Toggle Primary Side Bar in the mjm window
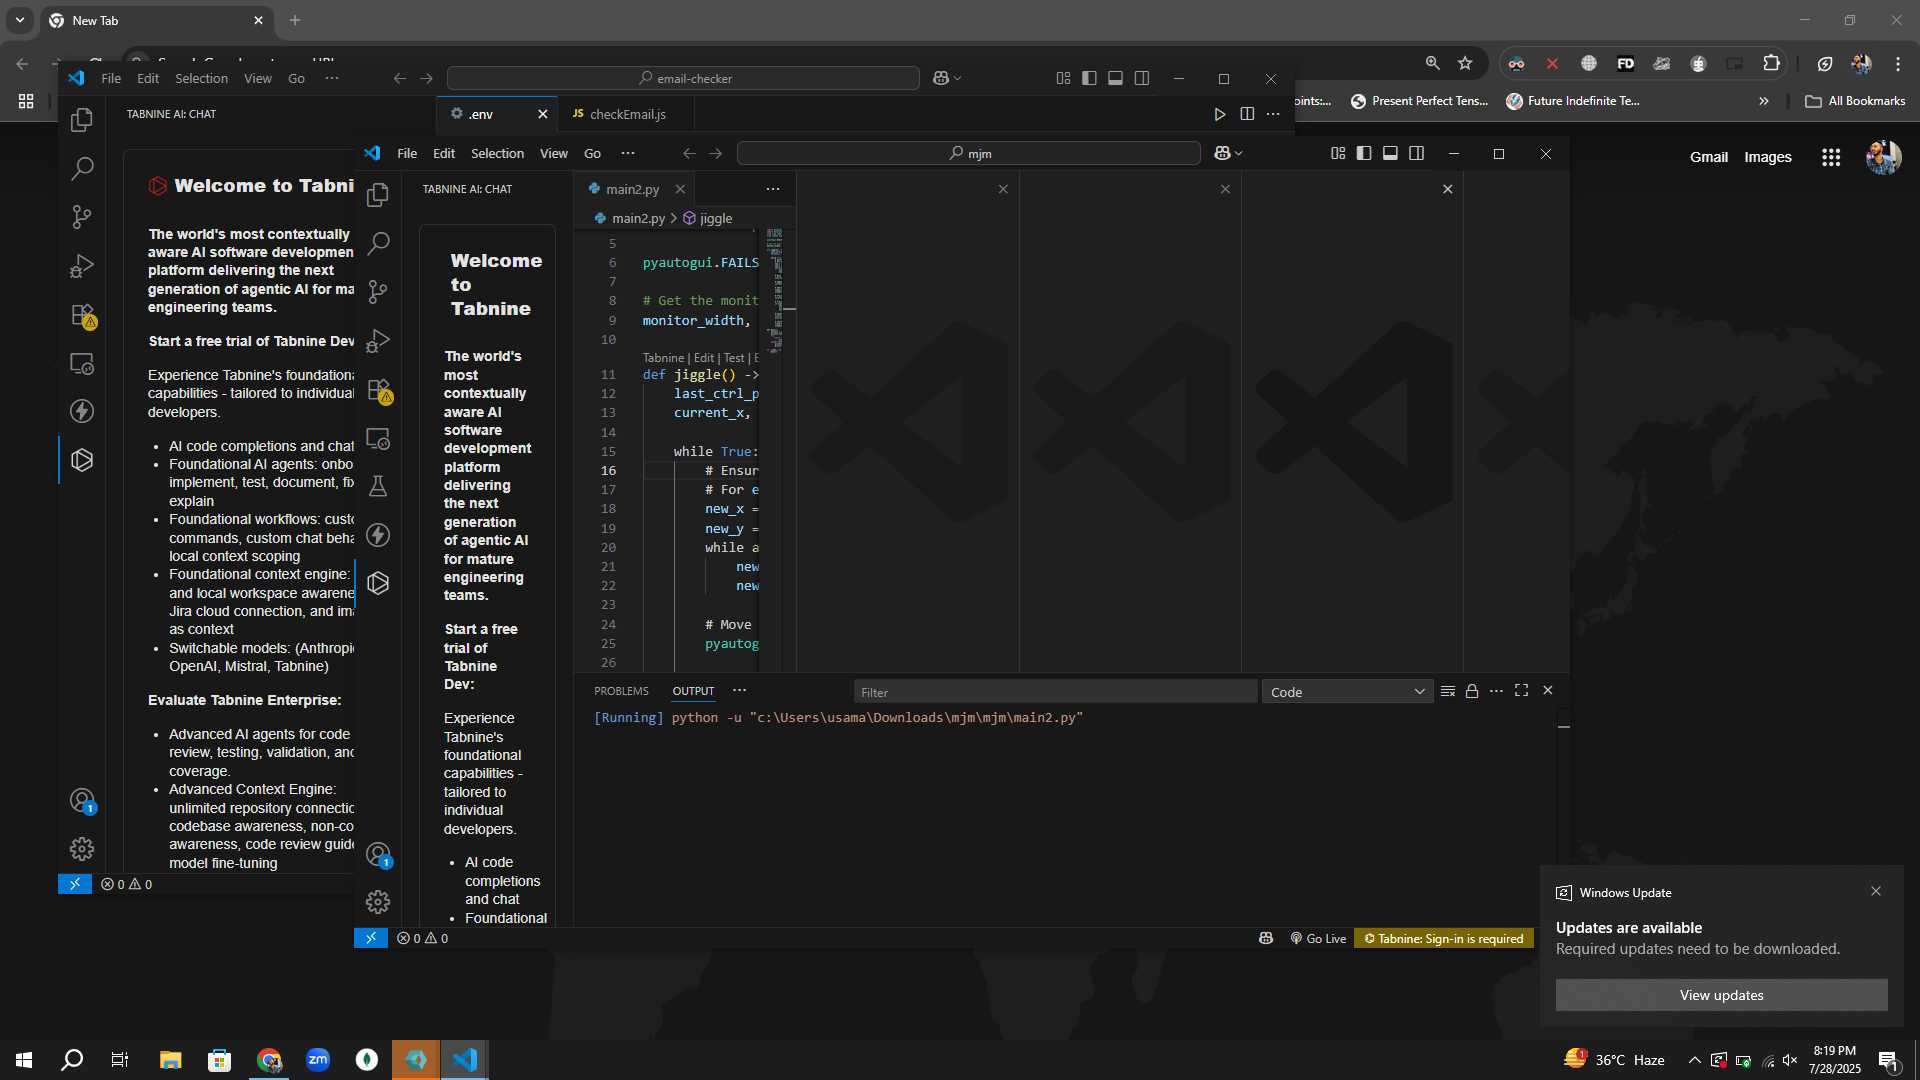This screenshot has width=1920, height=1080. pos(1364,153)
